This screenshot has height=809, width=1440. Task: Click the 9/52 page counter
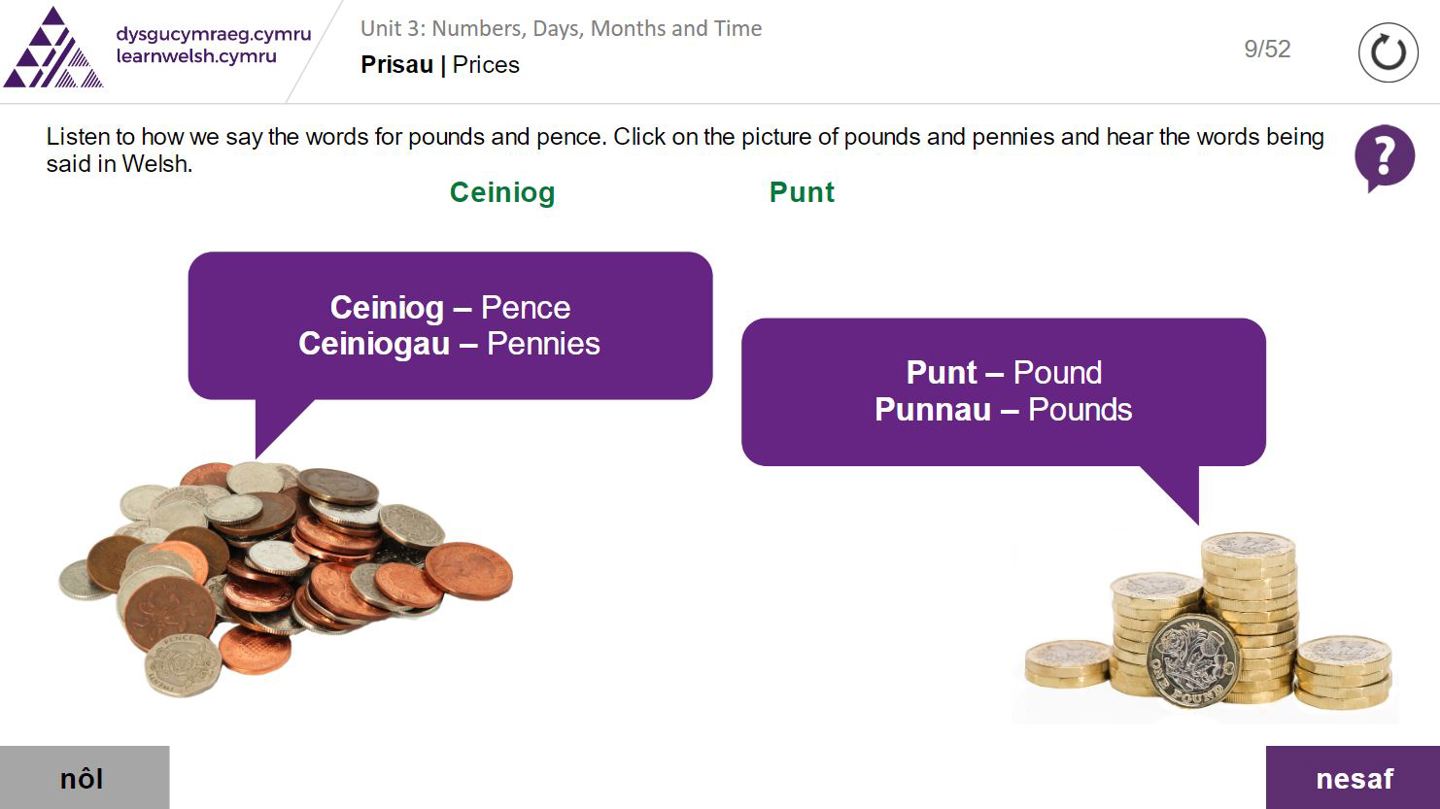[x=1267, y=49]
